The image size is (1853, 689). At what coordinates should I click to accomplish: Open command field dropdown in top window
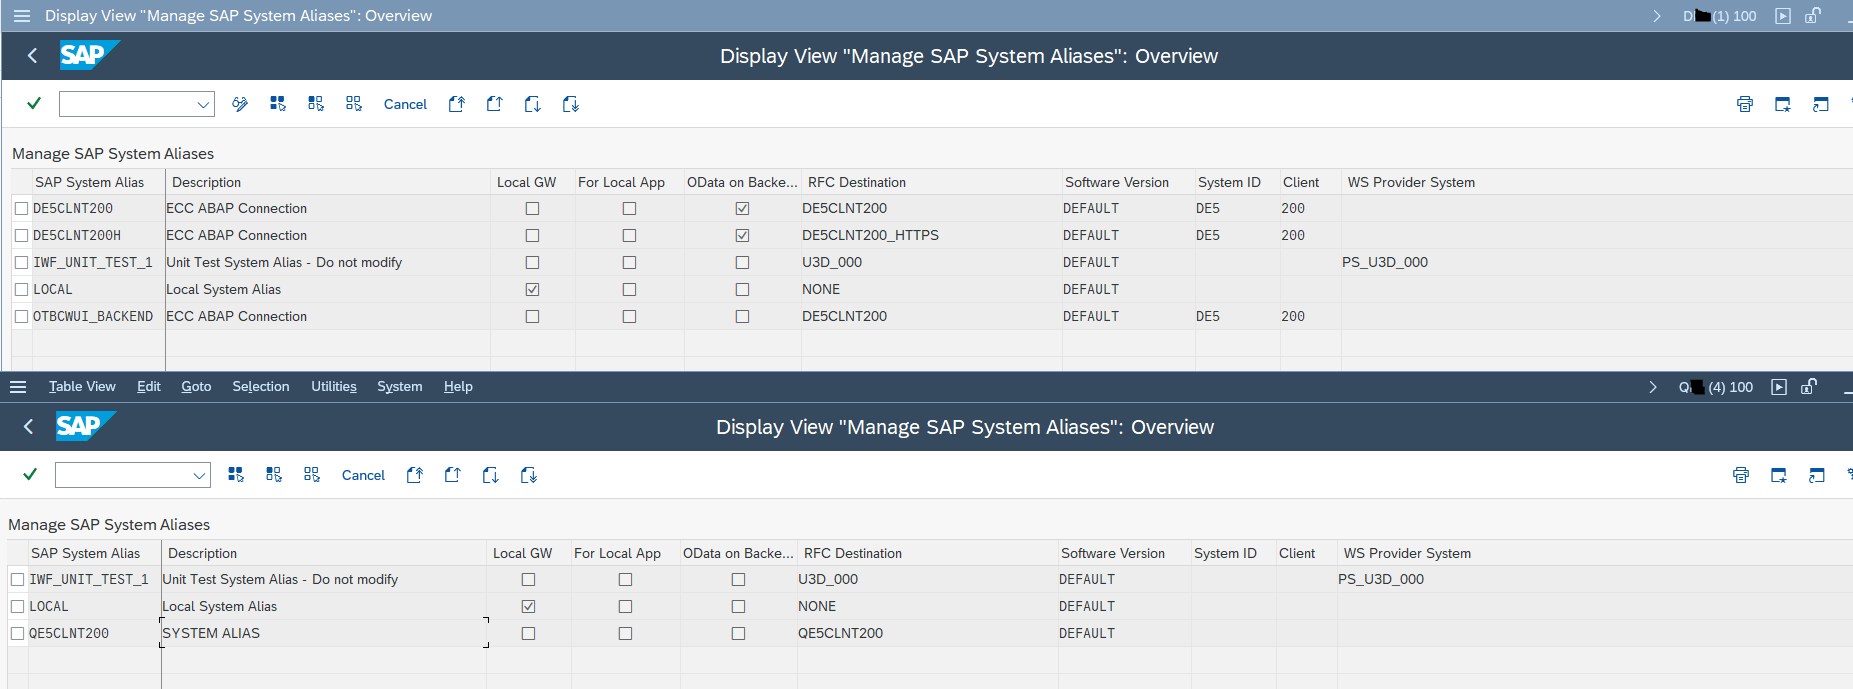203,104
